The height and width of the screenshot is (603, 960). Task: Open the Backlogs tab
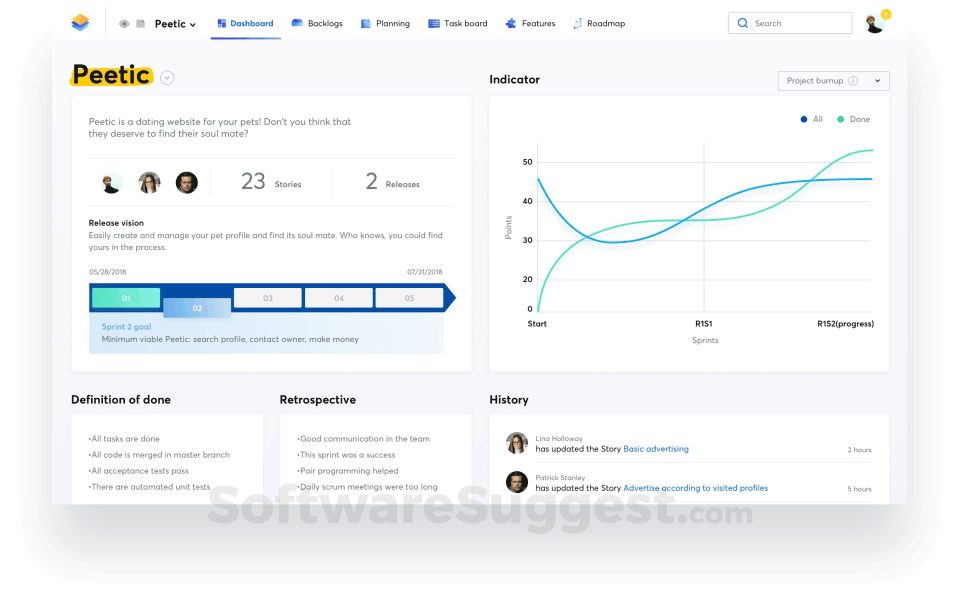pyautogui.click(x=317, y=23)
